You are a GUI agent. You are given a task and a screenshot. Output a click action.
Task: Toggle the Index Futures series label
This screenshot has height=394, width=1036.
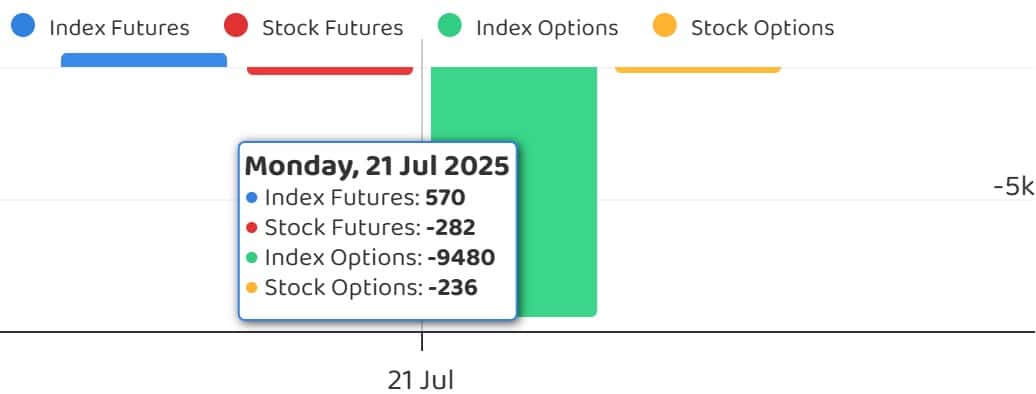[119, 28]
